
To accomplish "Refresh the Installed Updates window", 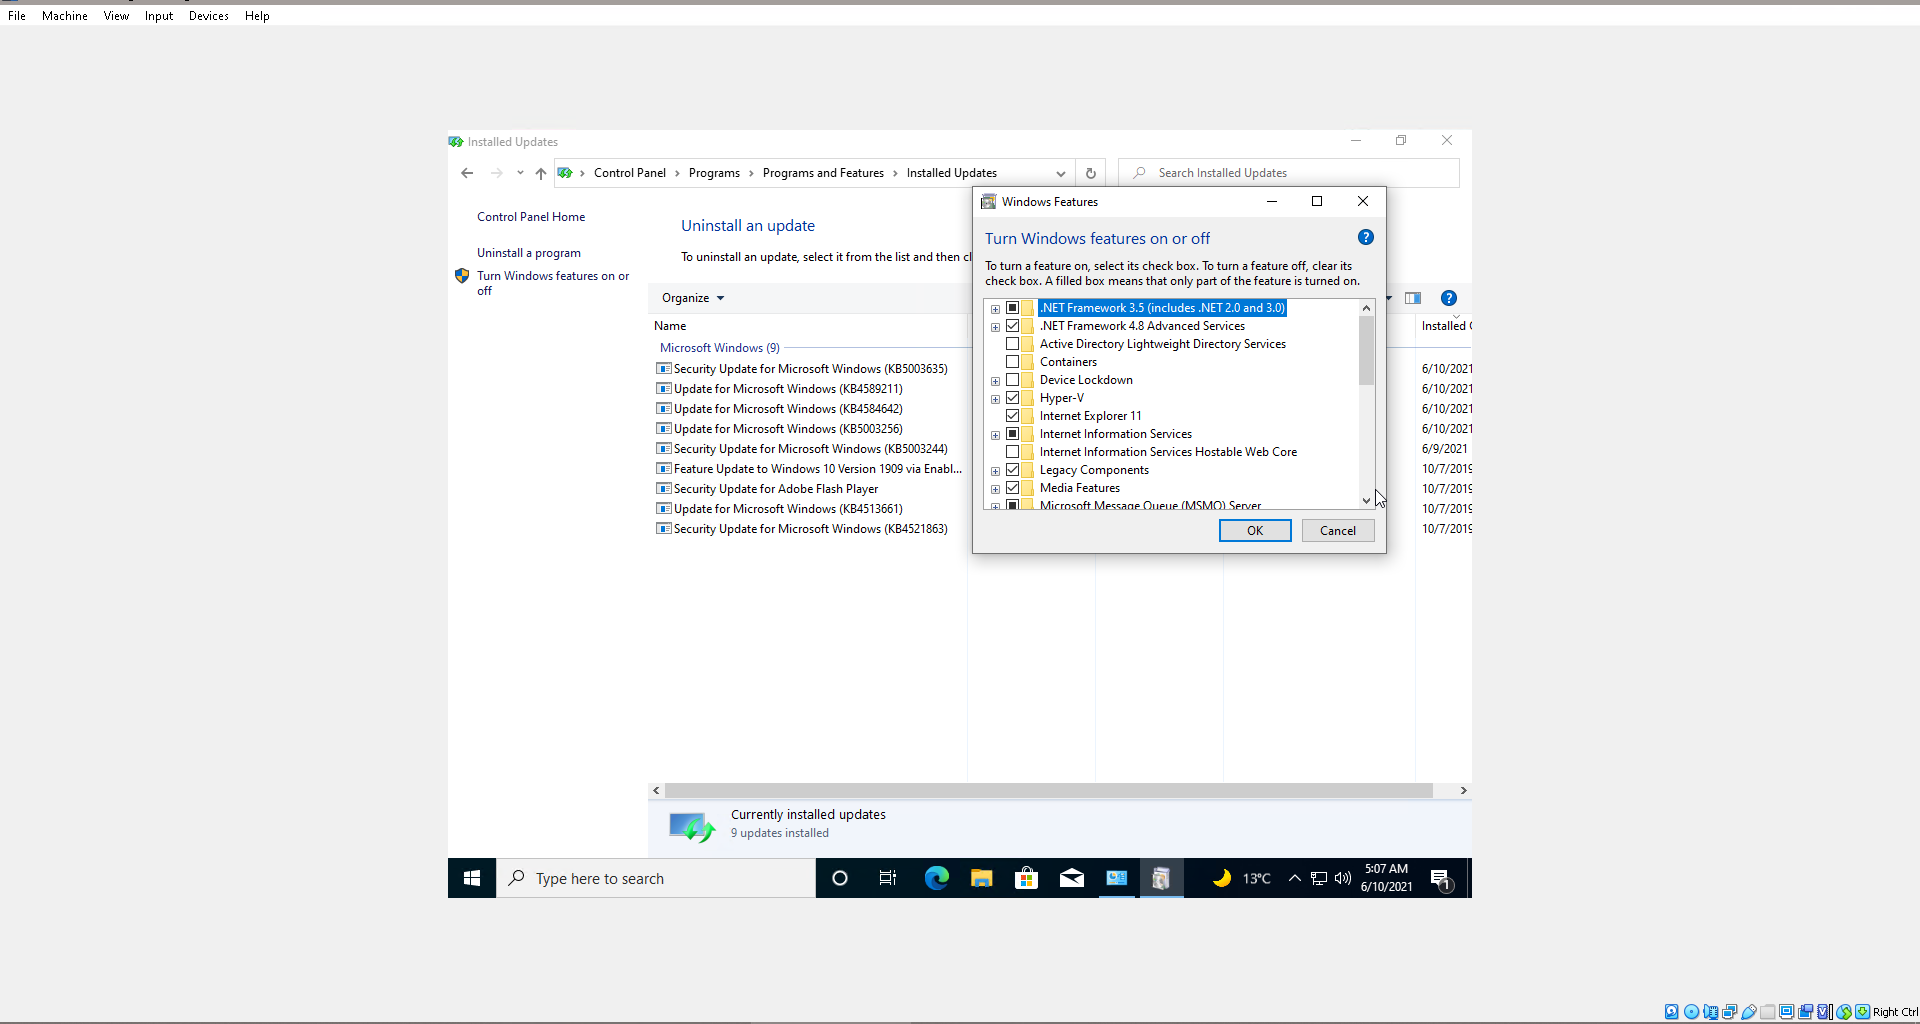I will [1091, 173].
